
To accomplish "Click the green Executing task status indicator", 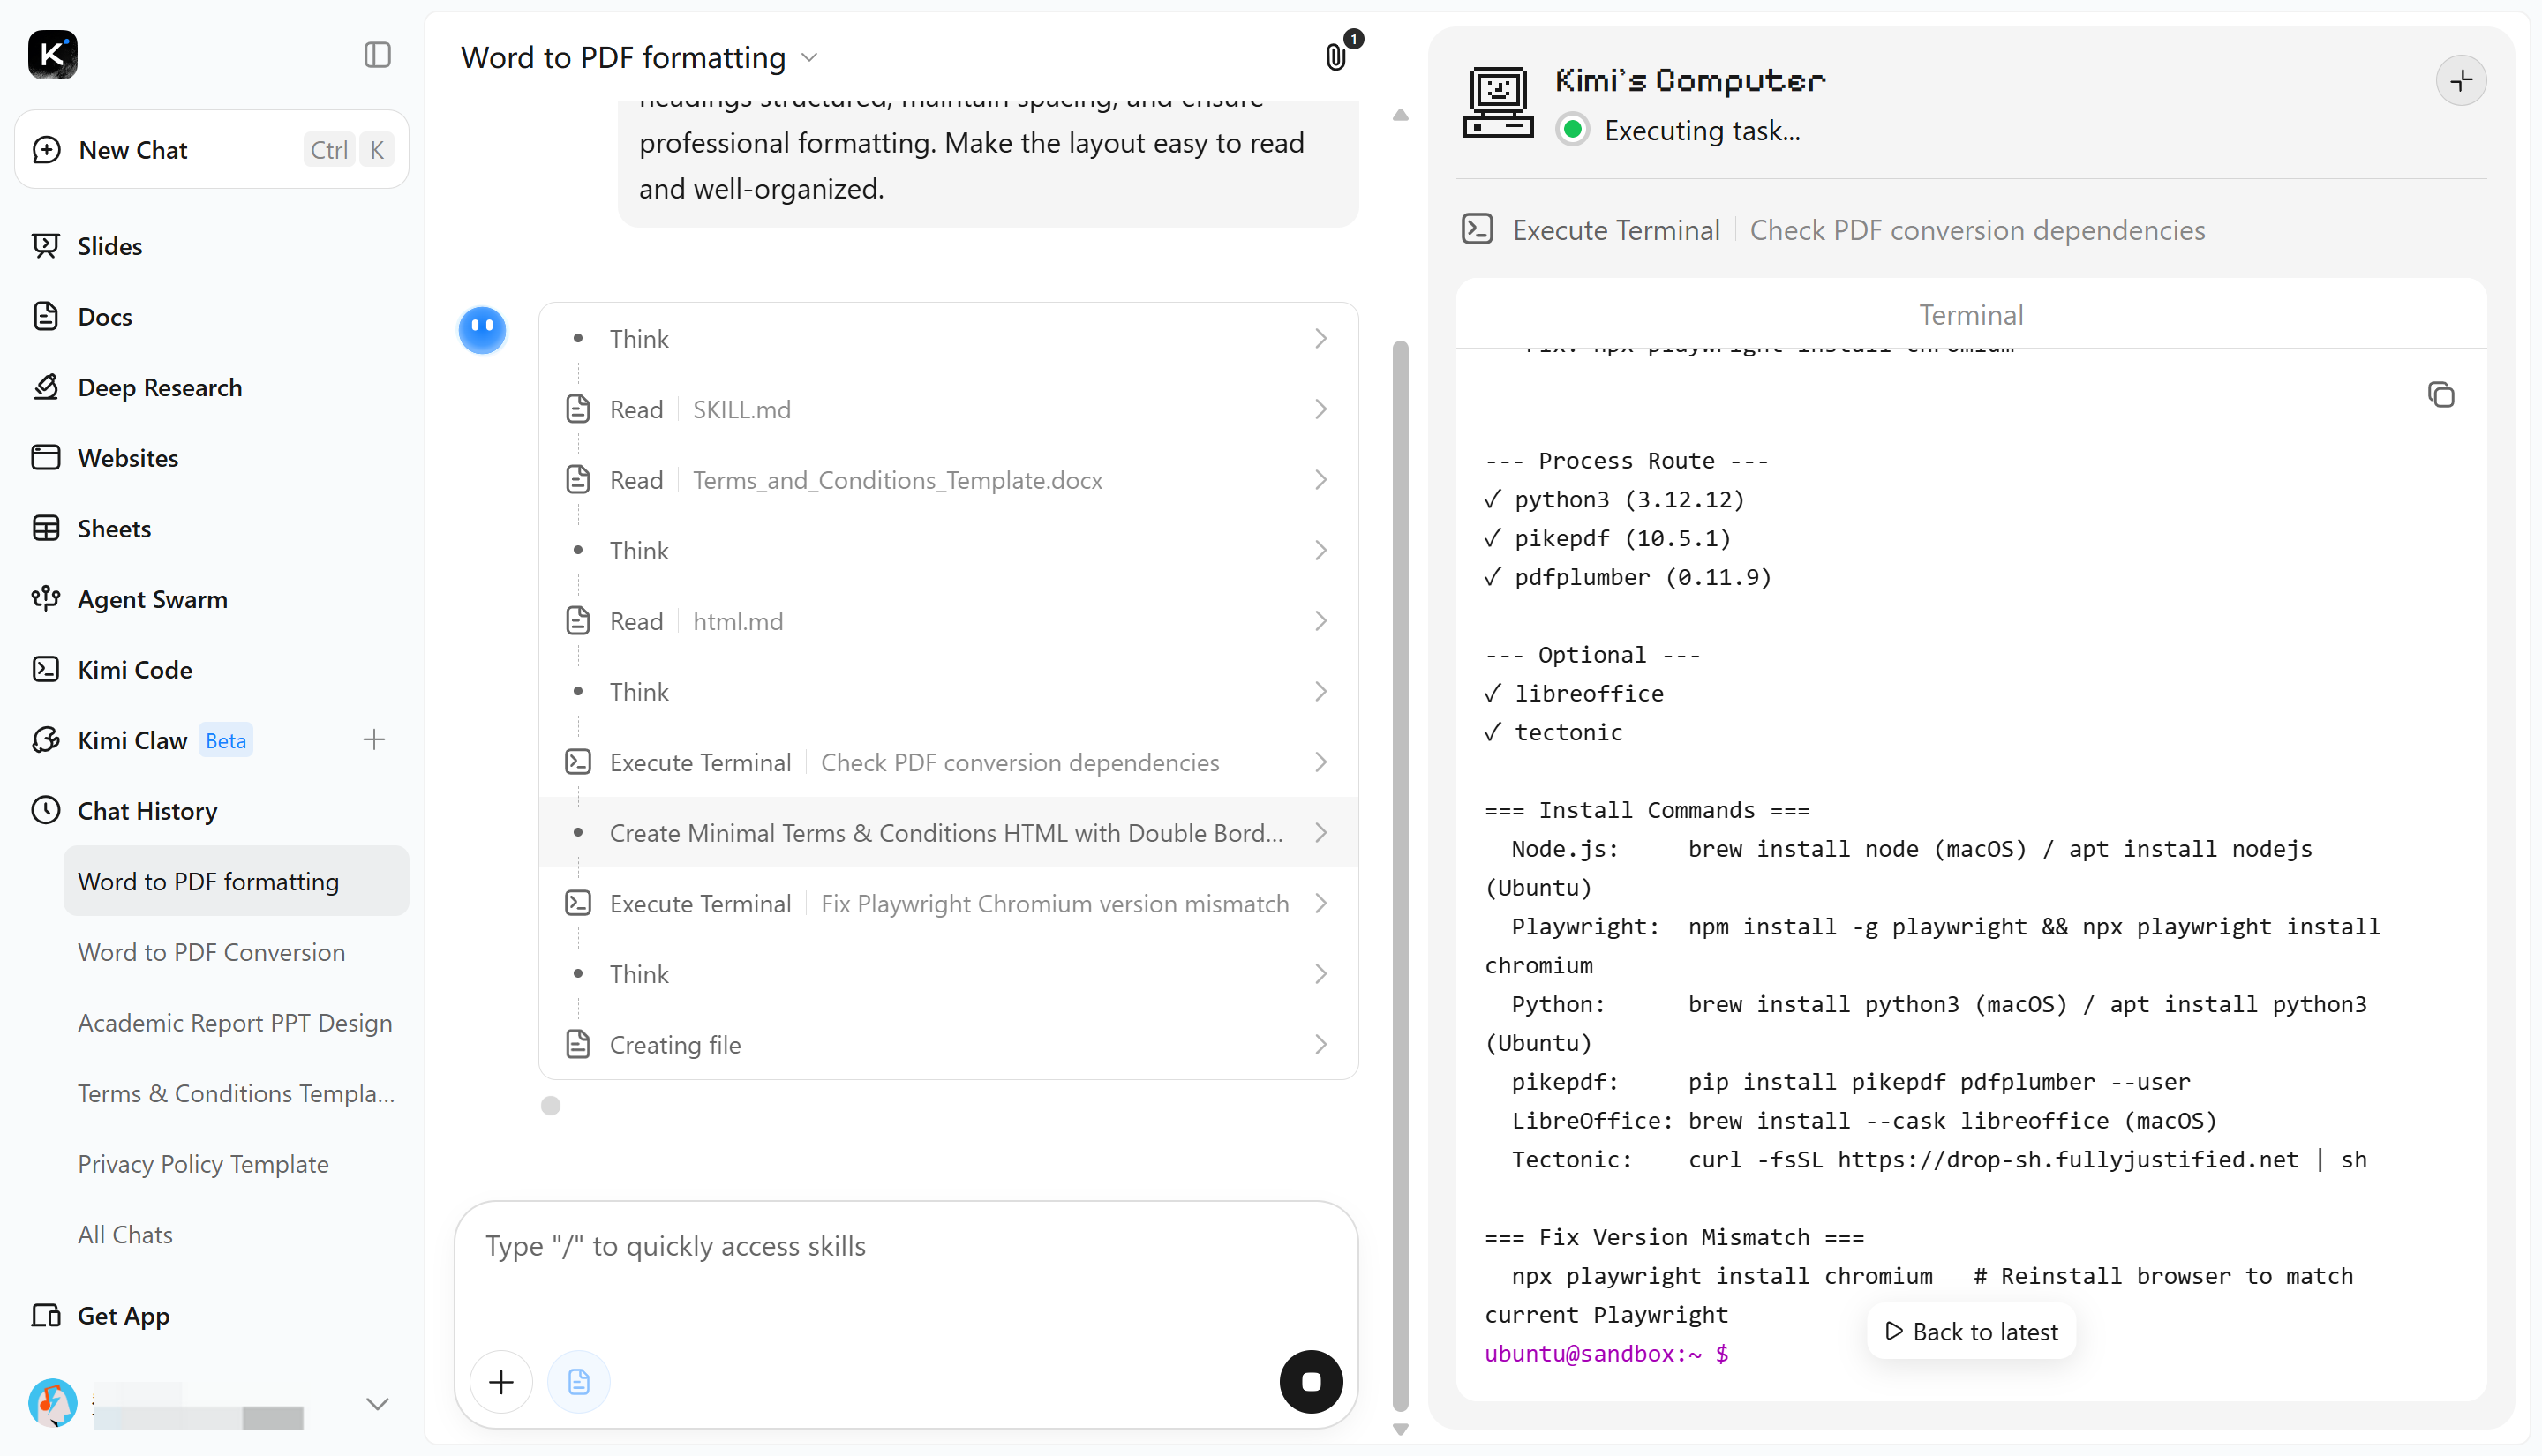I will click(x=1573, y=130).
